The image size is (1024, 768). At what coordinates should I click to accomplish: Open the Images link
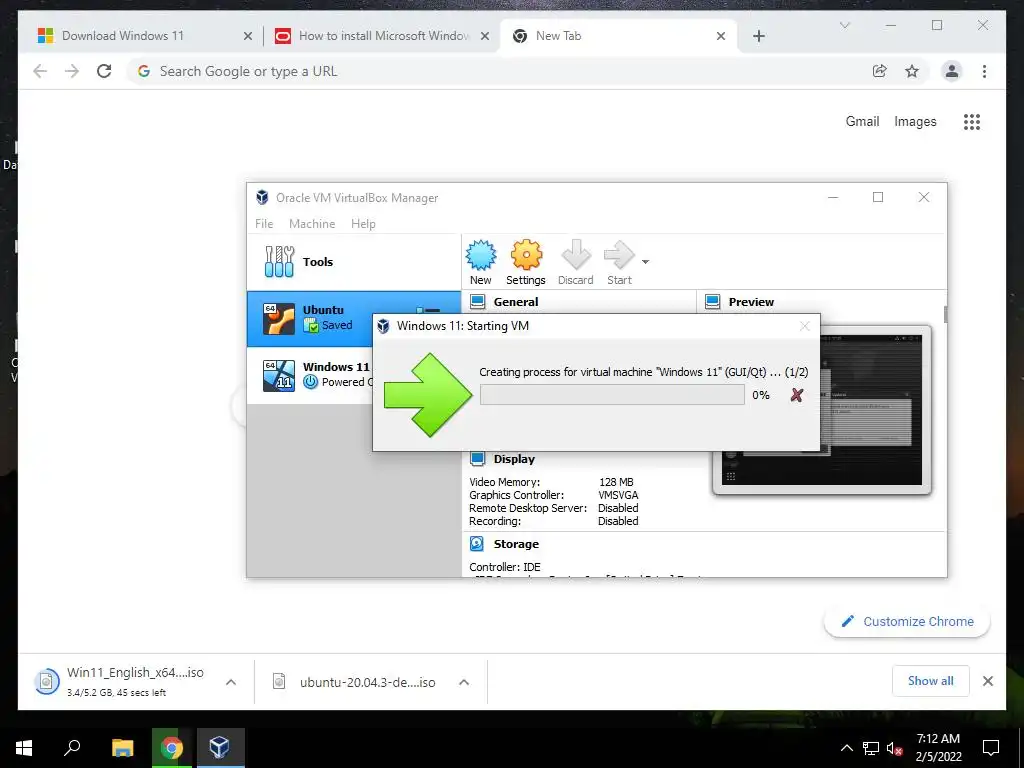tap(915, 121)
